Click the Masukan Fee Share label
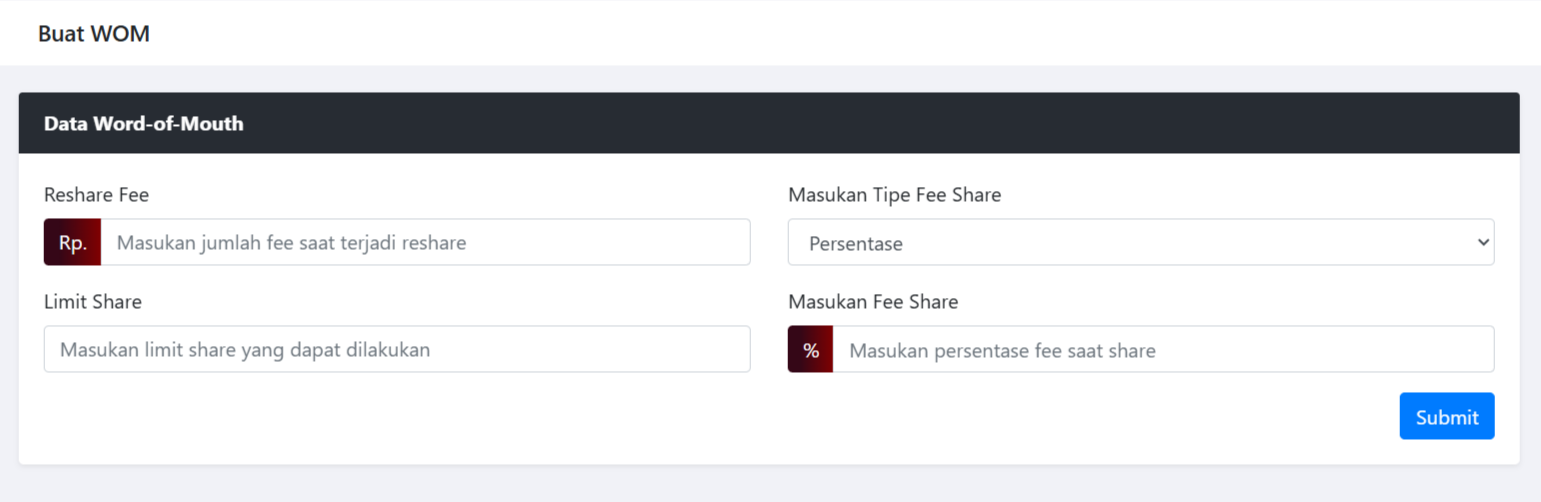Image resolution: width=1541 pixels, height=502 pixels. pos(873,302)
